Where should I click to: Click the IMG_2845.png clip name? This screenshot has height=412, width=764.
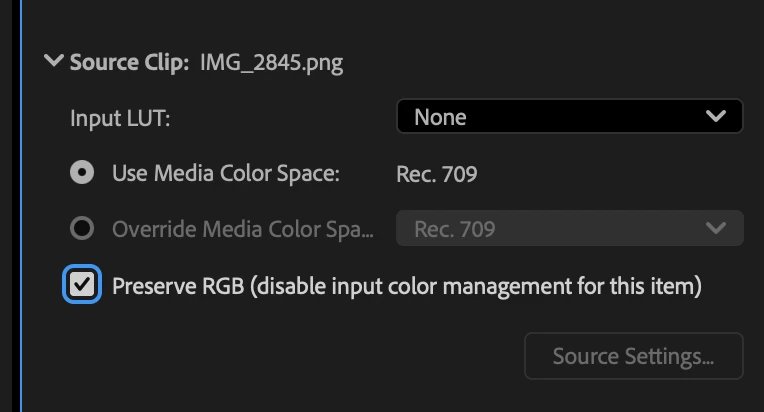[x=271, y=62]
